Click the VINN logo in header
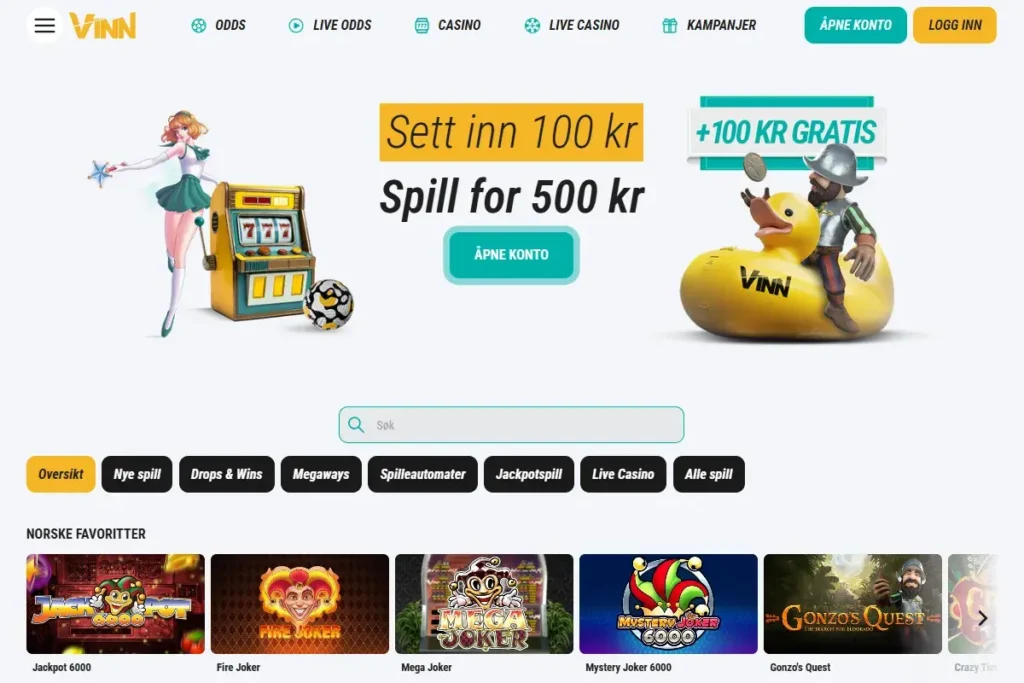 click(x=103, y=25)
